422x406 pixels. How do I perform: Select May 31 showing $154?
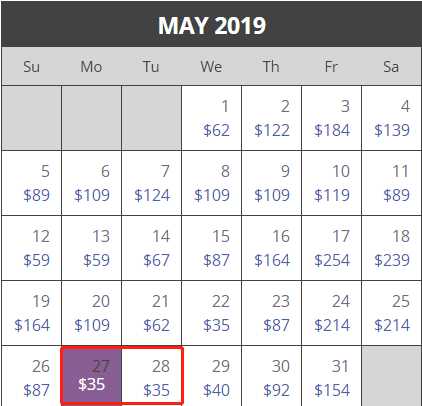point(331,376)
